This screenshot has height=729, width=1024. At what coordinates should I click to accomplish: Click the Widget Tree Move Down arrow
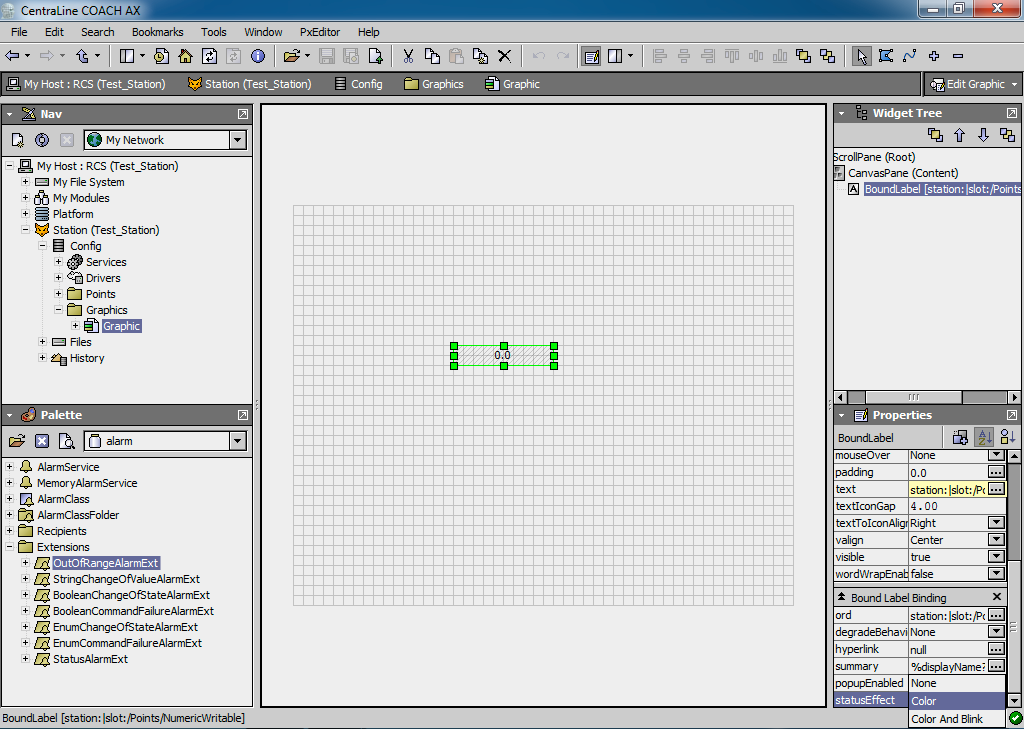(x=984, y=135)
